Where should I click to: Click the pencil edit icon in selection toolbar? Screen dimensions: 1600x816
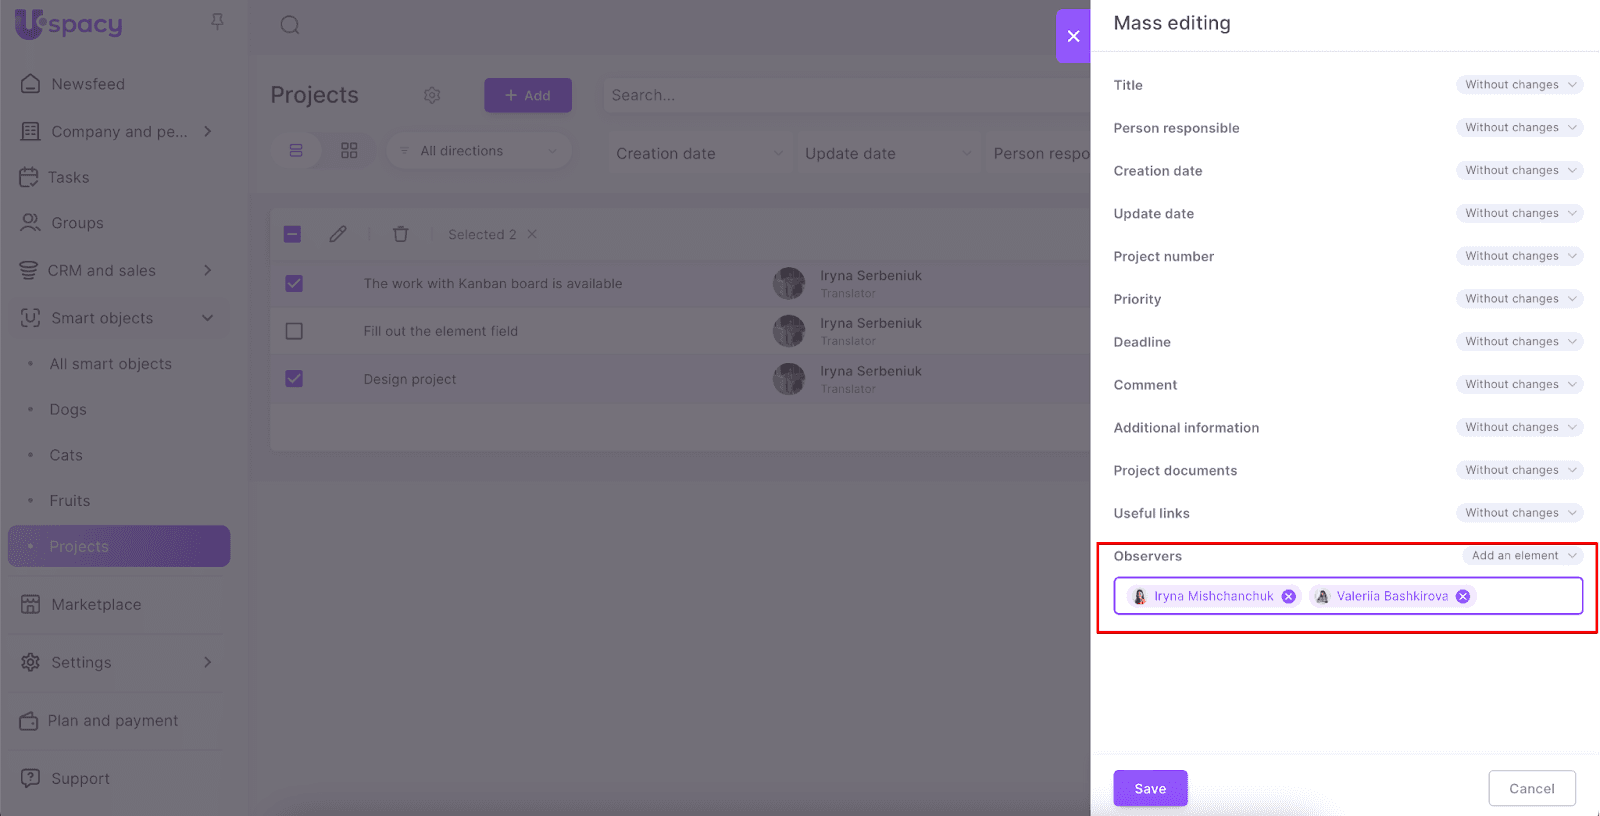click(338, 234)
